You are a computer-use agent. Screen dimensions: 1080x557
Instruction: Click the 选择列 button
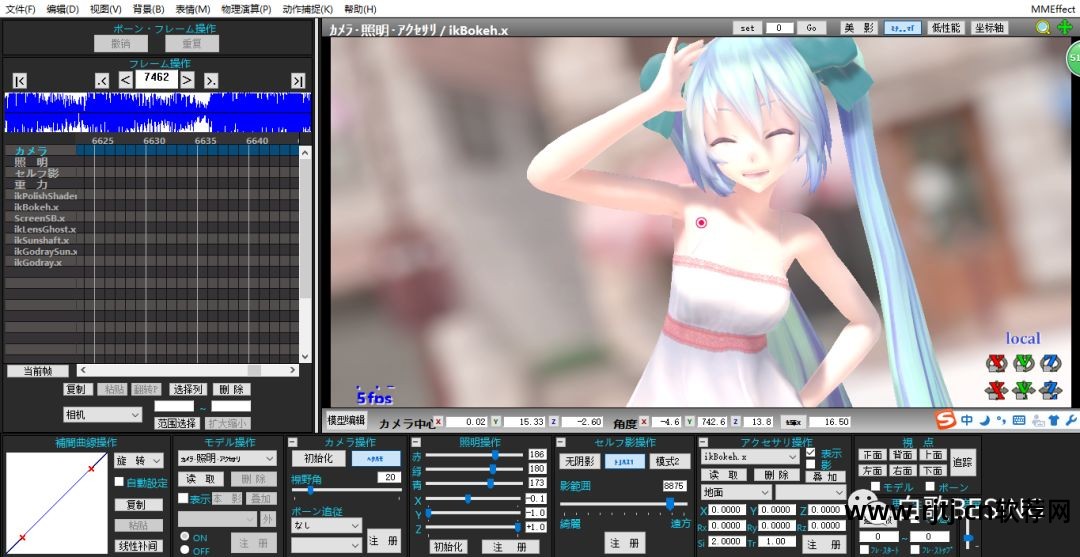188,390
